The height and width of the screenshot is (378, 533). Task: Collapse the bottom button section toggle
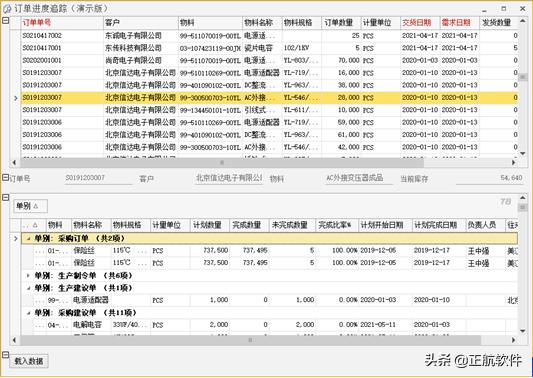5,355
